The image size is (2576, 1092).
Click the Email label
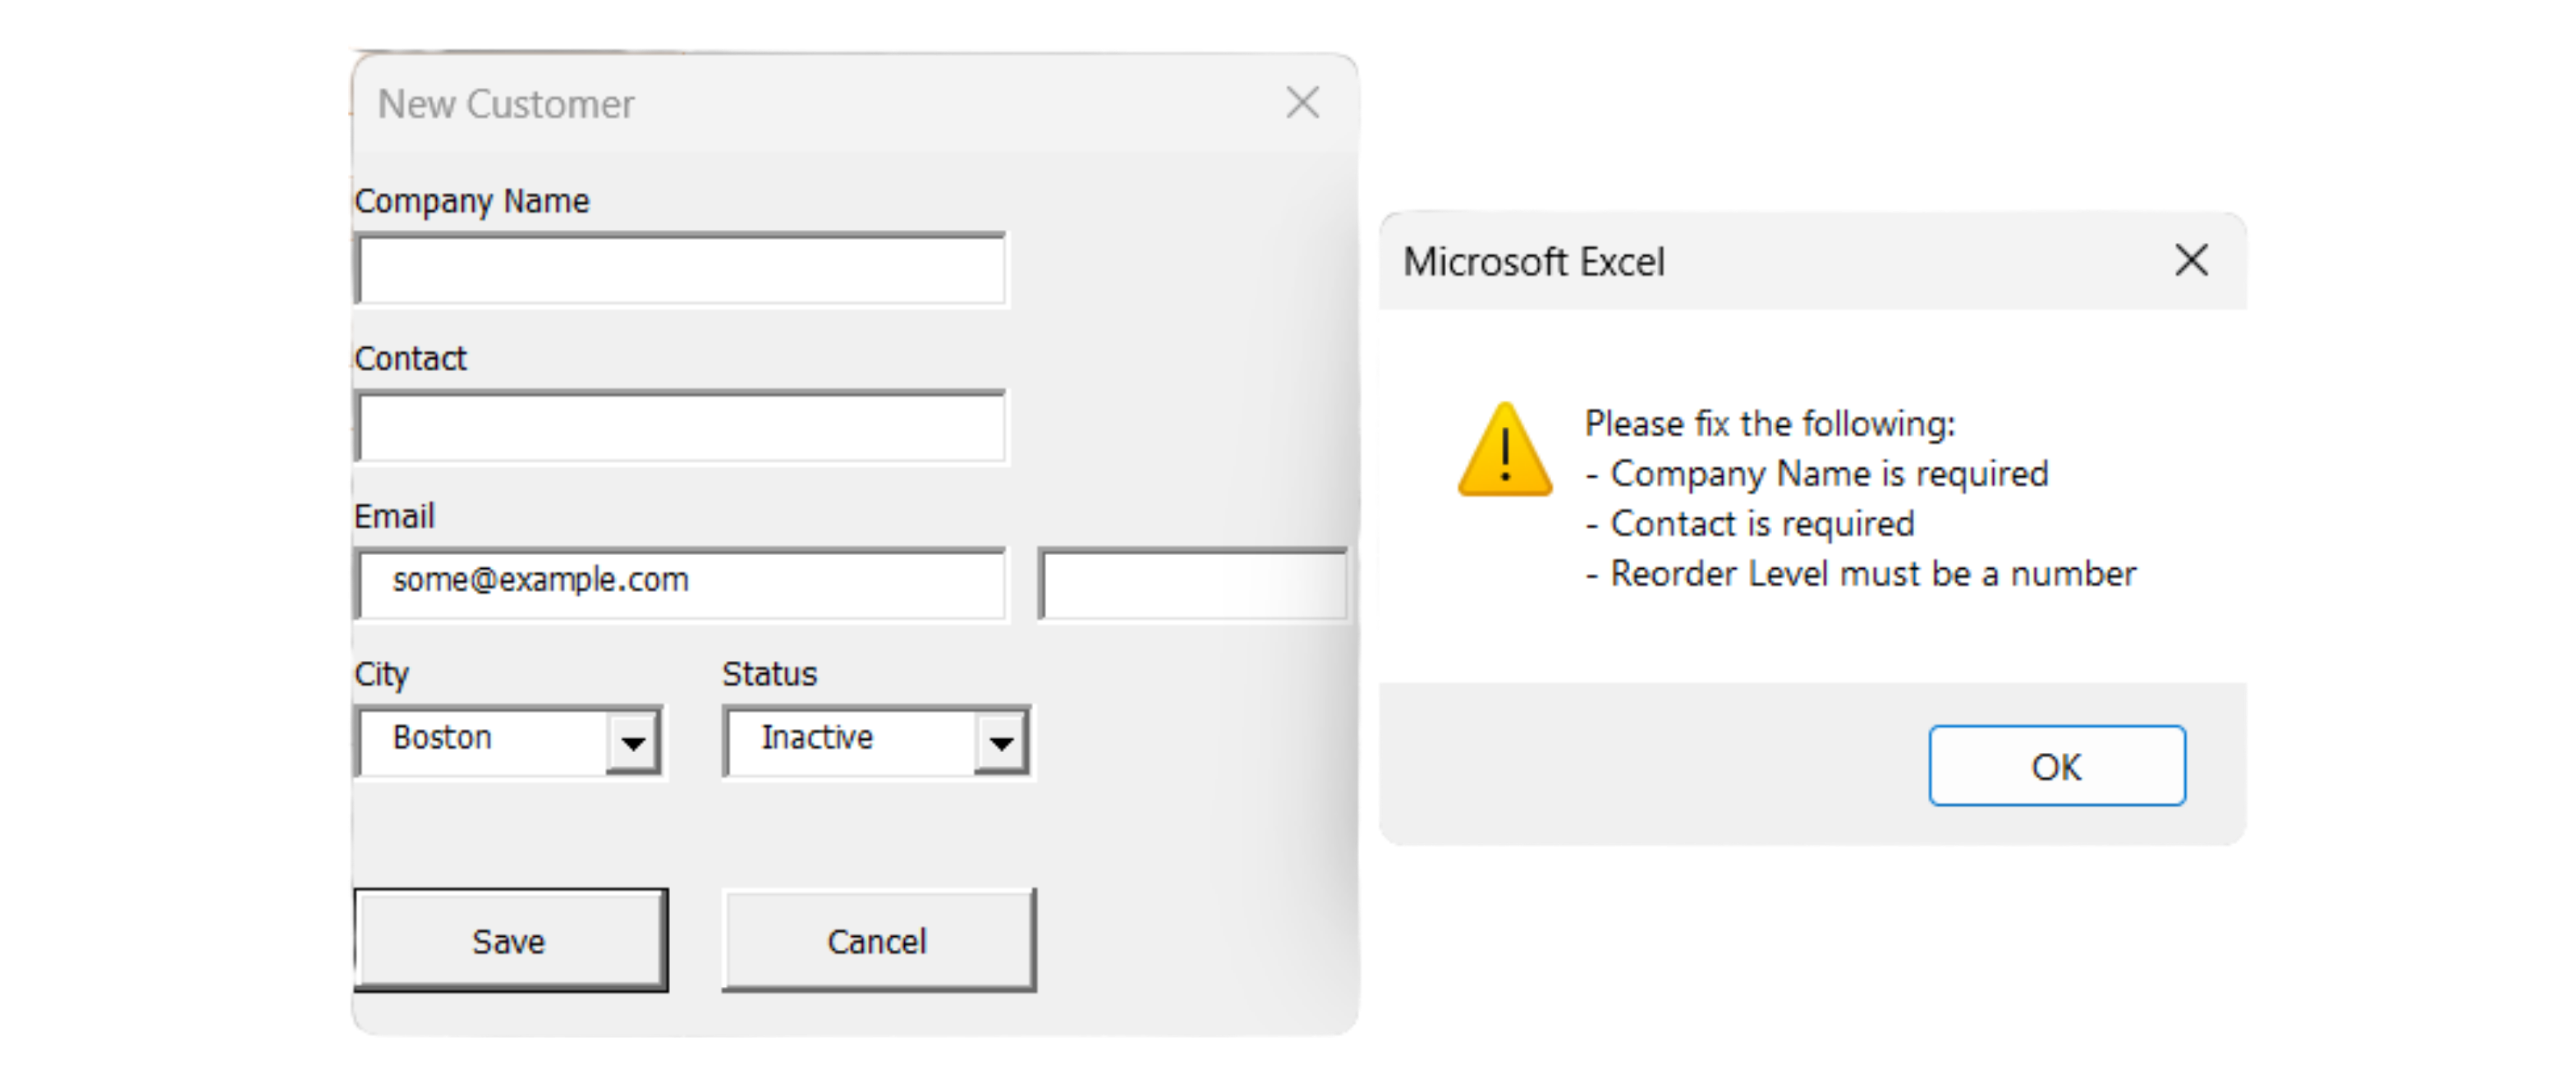(x=394, y=516)
